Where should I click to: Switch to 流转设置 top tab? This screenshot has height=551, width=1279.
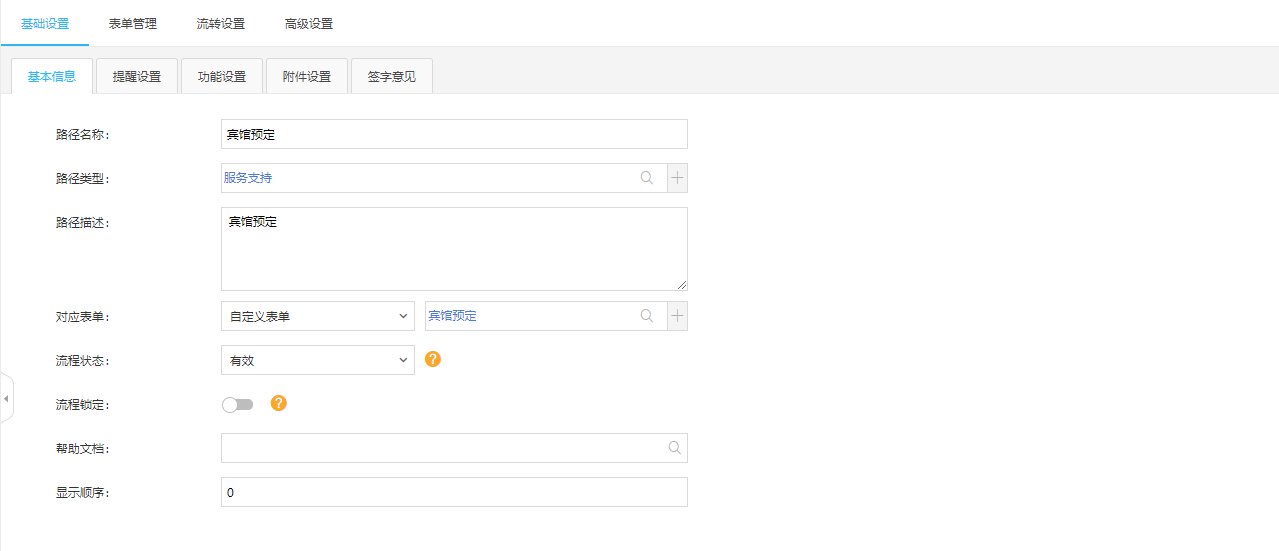tap(221, 24)
